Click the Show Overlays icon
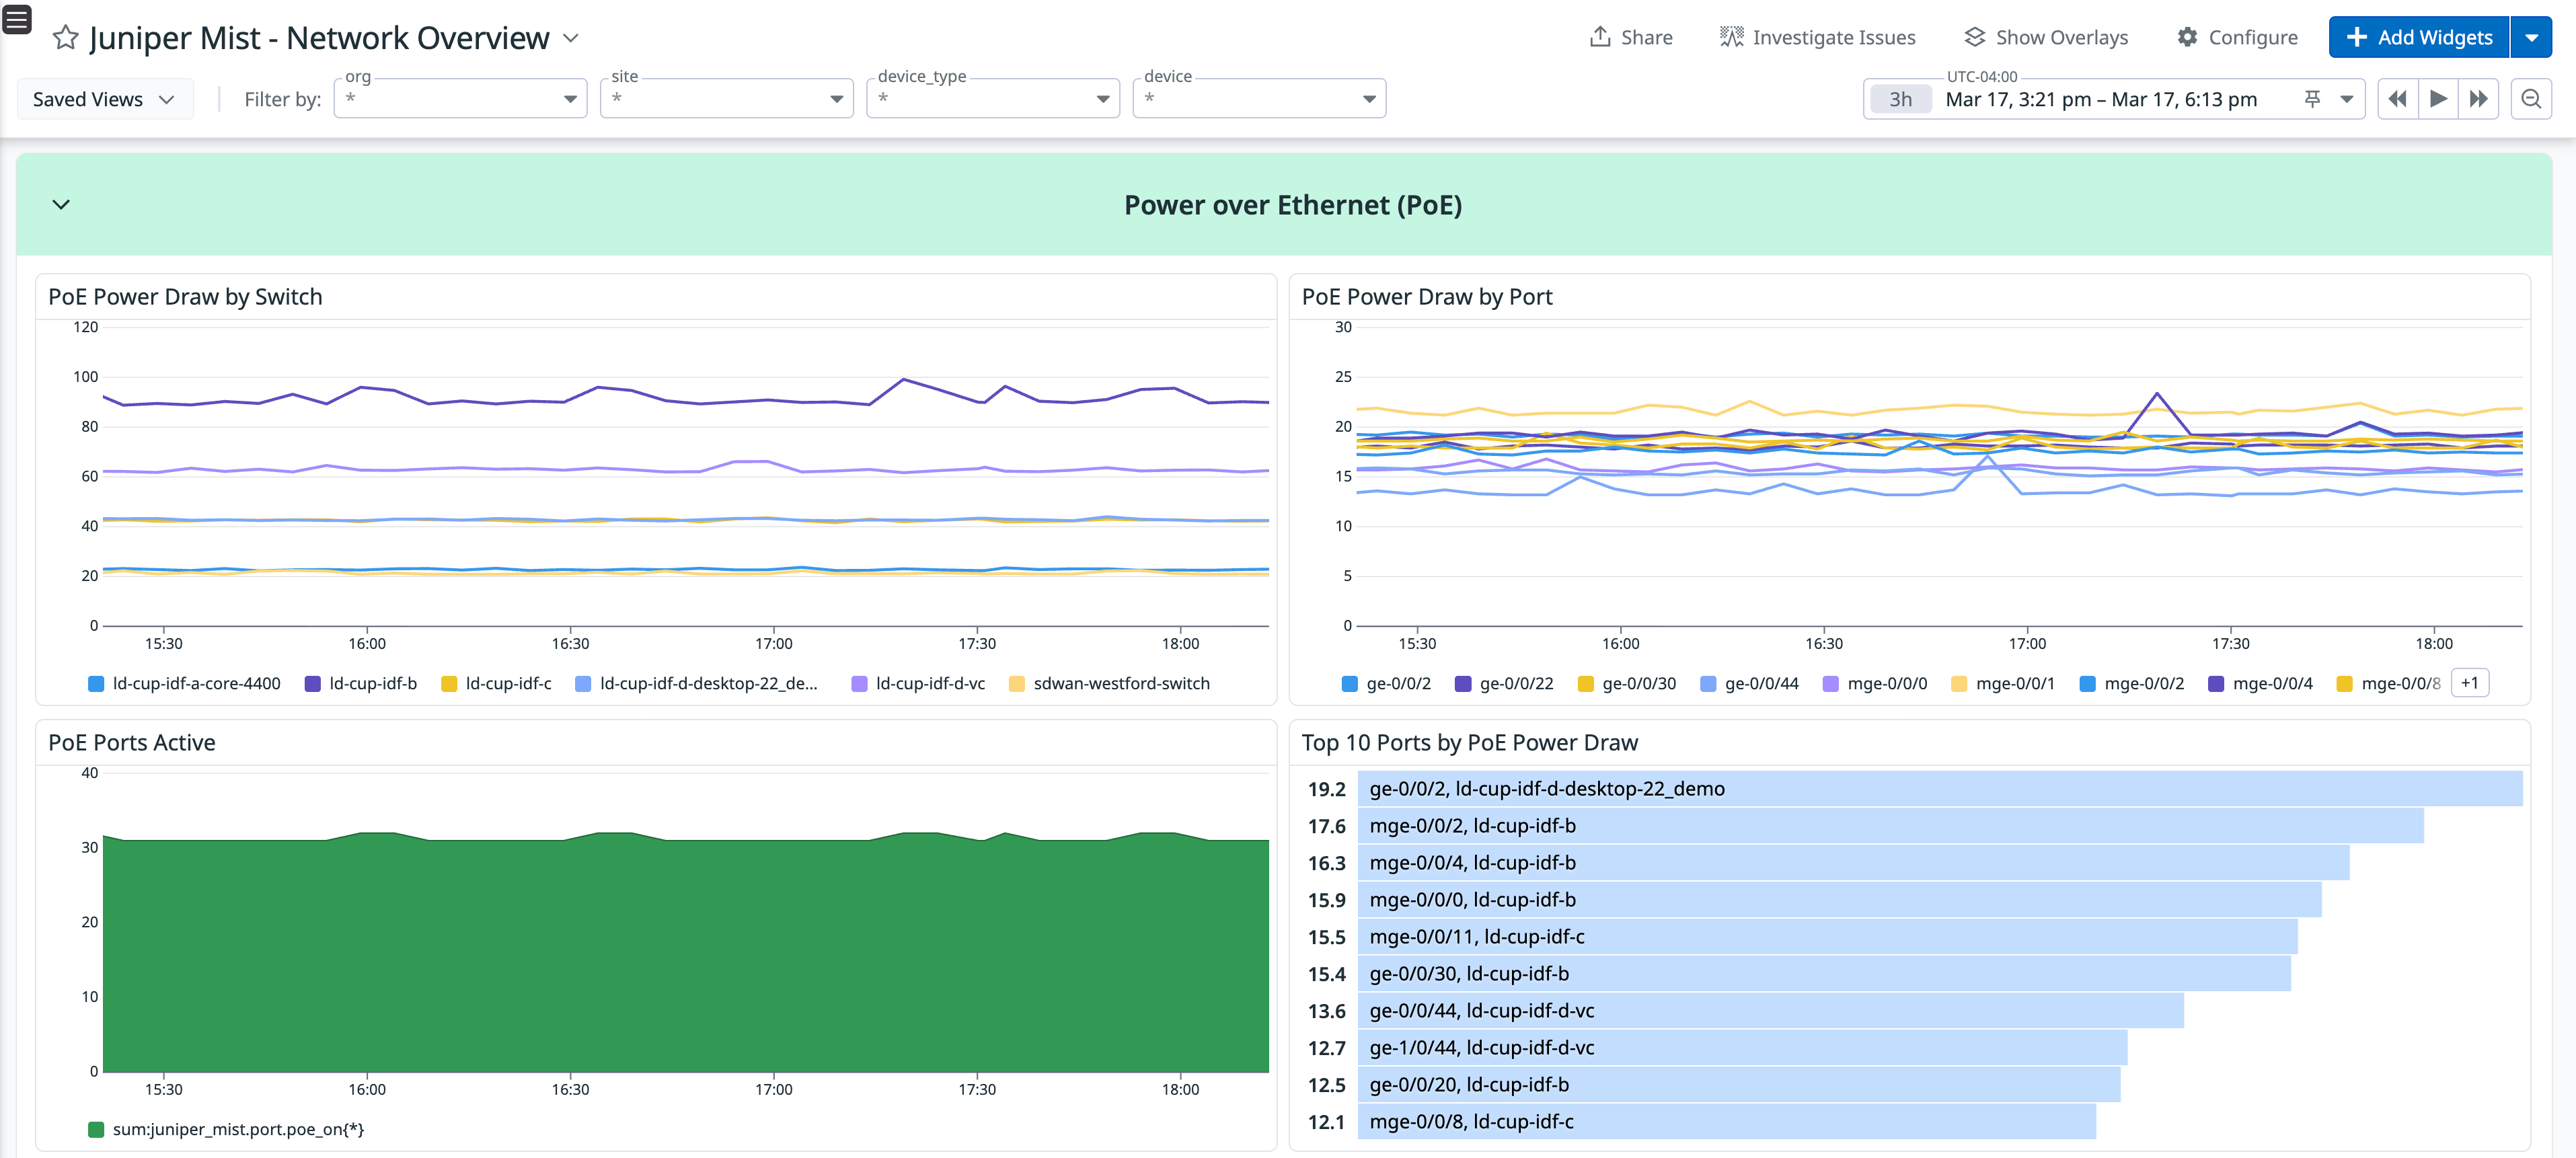This screenshot has height=1158, width=2576. click(1975, 36)
